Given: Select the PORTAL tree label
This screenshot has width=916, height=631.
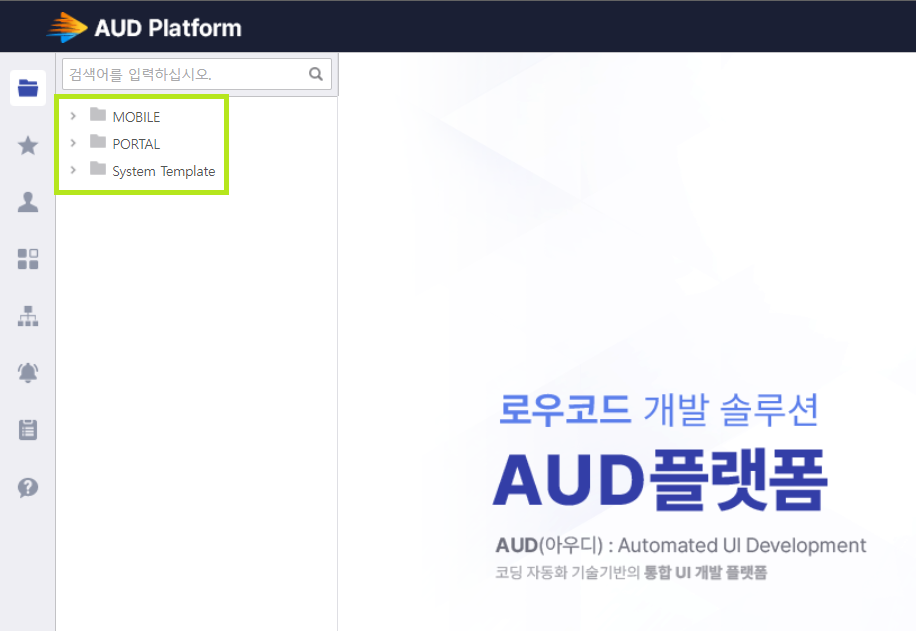Looking at the screenshot, I should click(136, 144).
